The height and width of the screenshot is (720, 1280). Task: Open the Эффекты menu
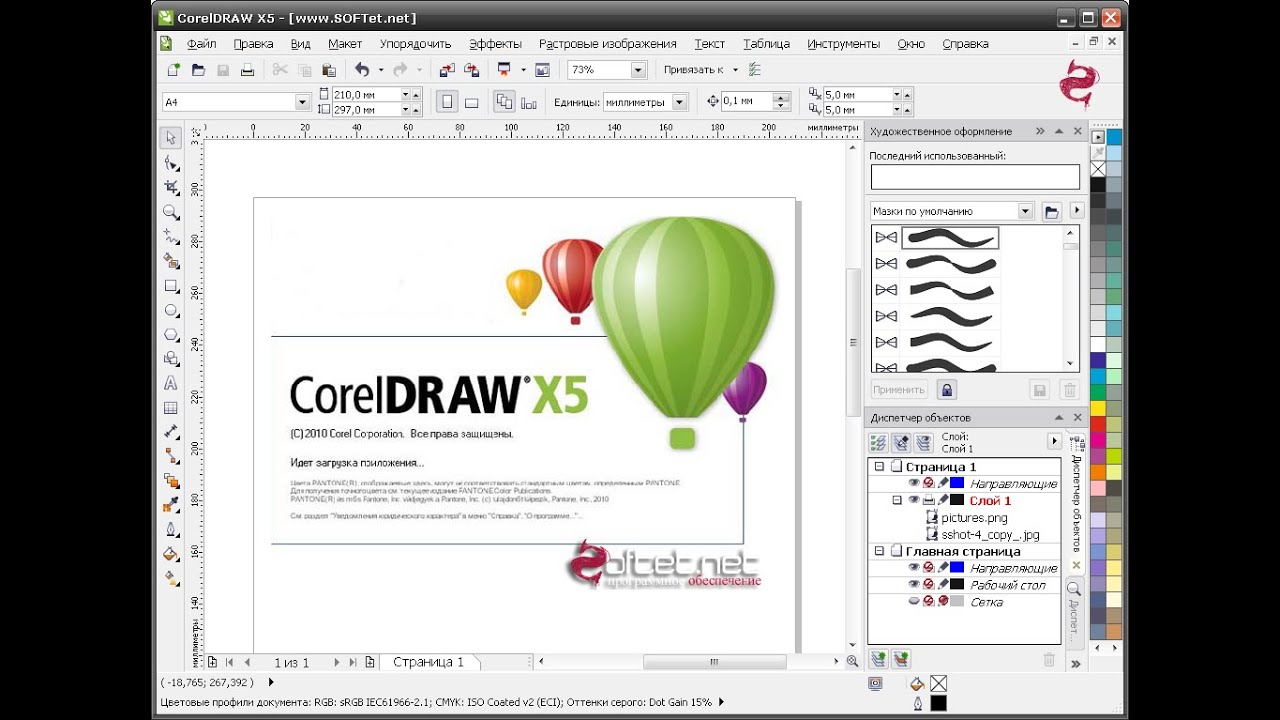pos(495,44)
